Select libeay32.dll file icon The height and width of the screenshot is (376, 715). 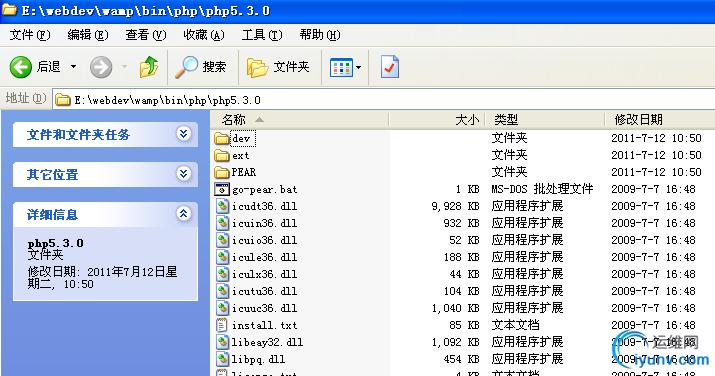point(222,342)
